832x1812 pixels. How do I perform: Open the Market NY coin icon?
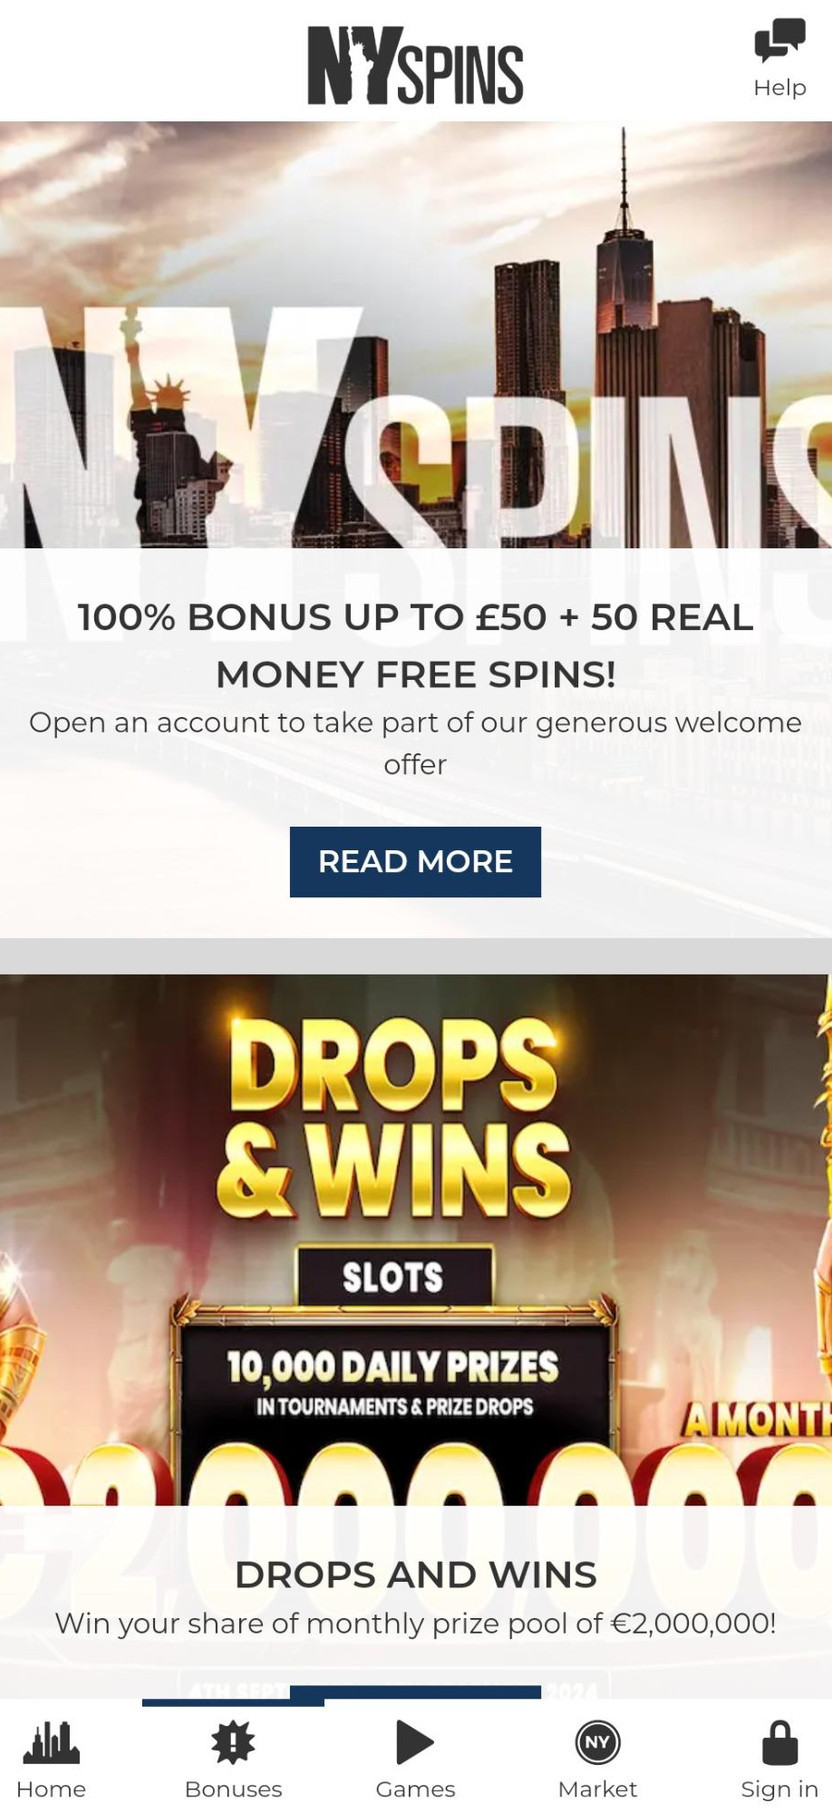(597, 1743)
